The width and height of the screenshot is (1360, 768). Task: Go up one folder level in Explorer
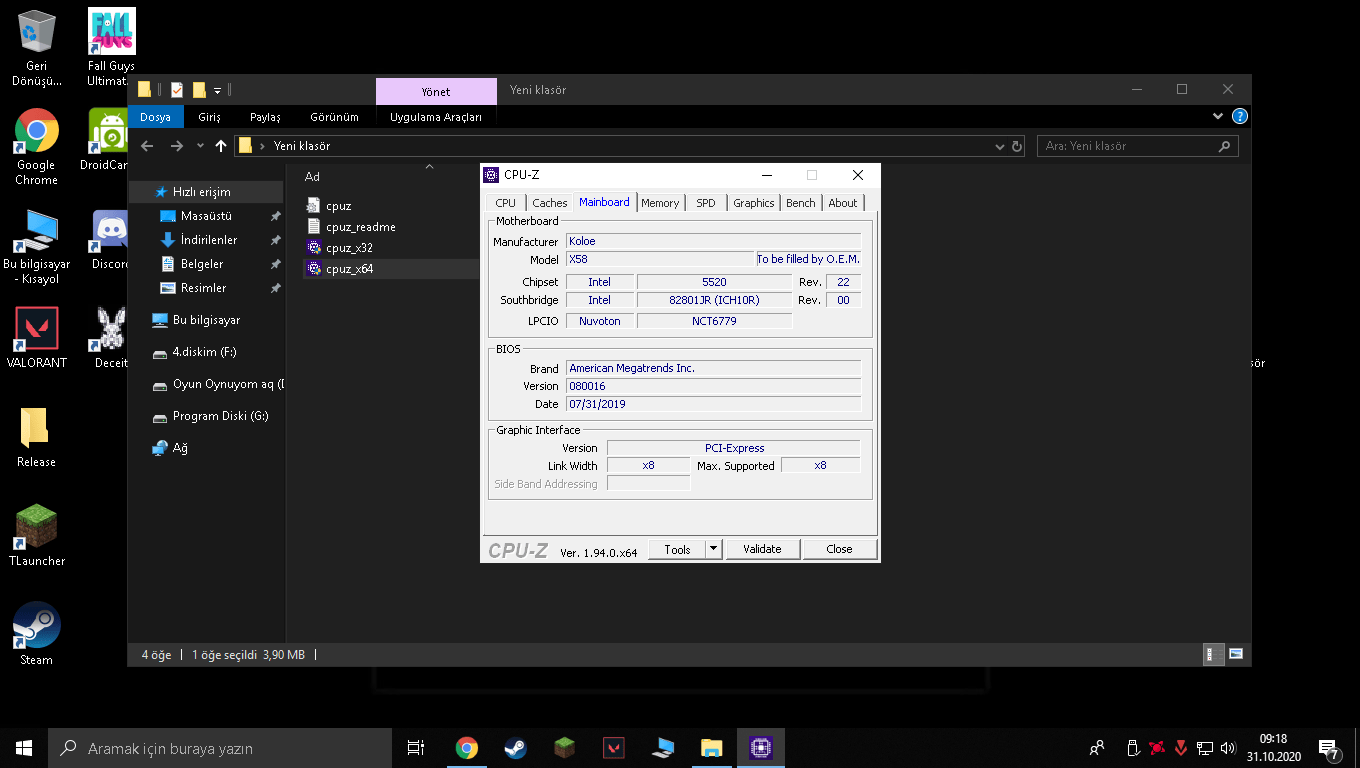click(x=221, y=146)
